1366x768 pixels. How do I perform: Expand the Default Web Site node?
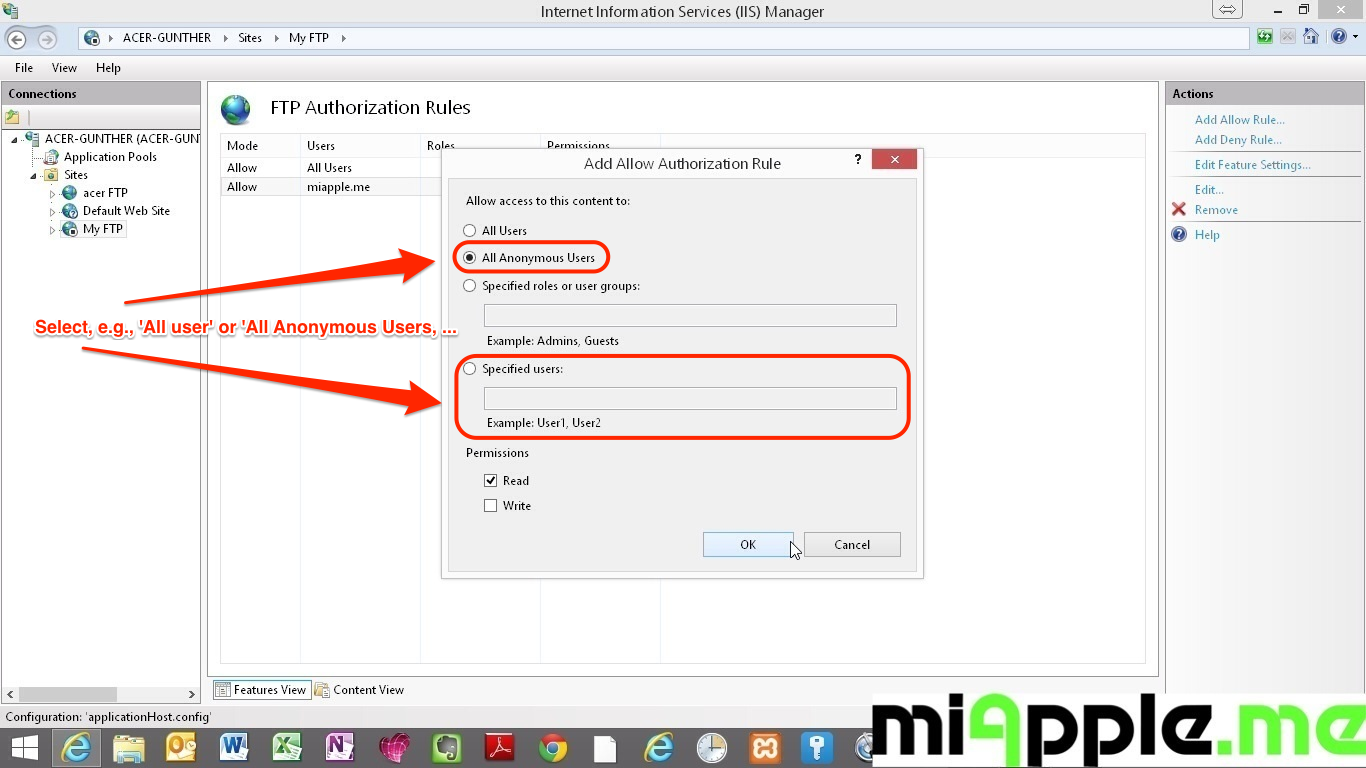click(53, 211)
